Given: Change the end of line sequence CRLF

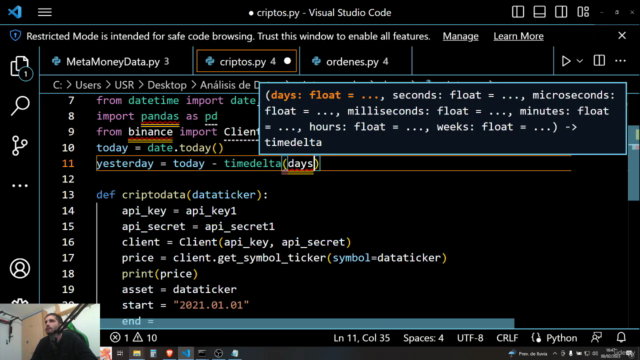Looking at the screenshot, I should [x=507, y=338].
